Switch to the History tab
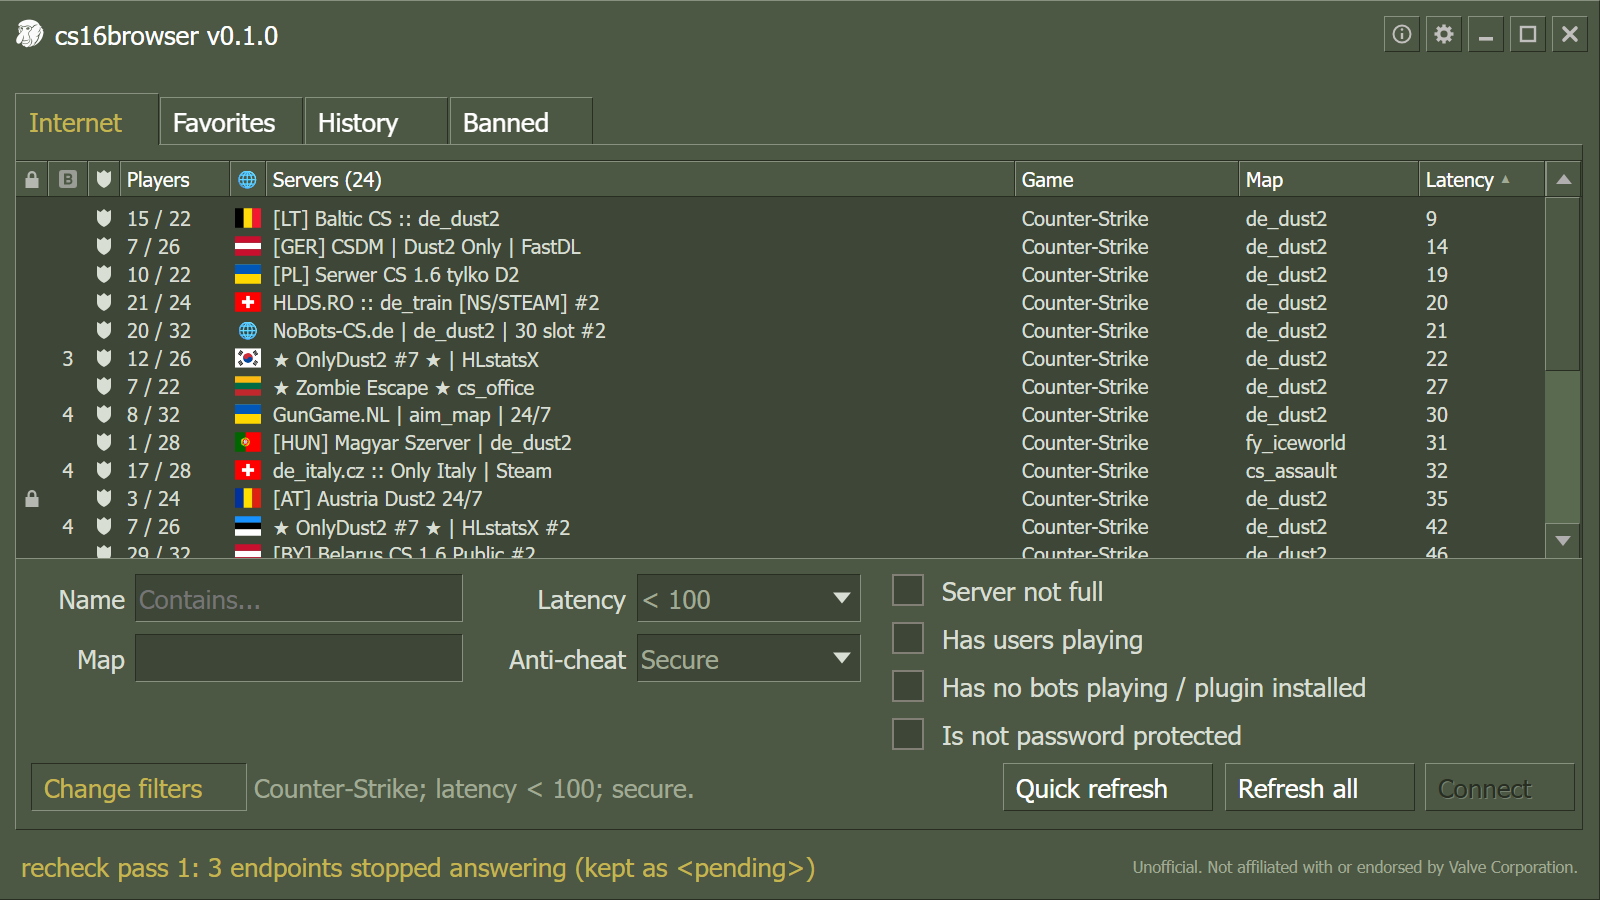Screen dimensions: 1600x900 point(376,122)
